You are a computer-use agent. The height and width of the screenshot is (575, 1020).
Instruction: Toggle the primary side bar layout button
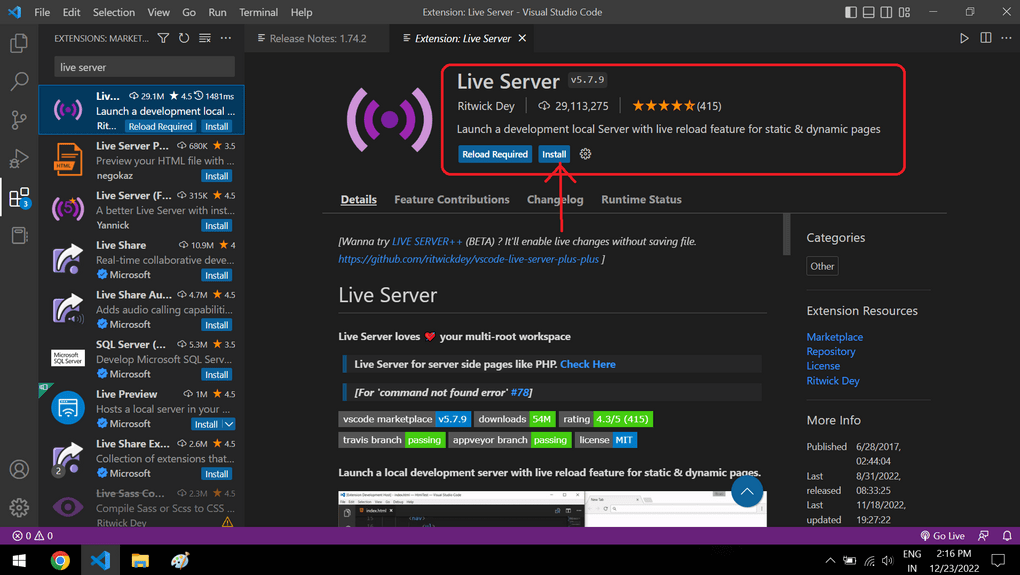tap(851, 12)
